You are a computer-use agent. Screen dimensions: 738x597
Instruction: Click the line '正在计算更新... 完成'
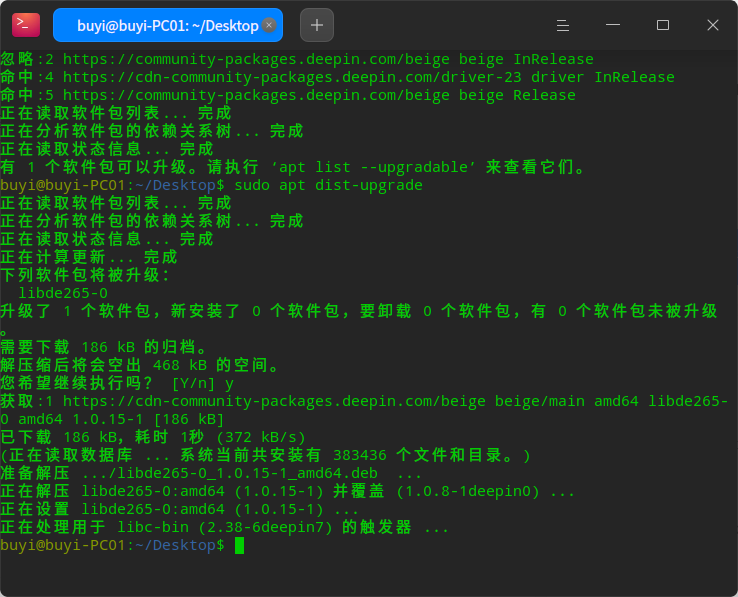89,257
